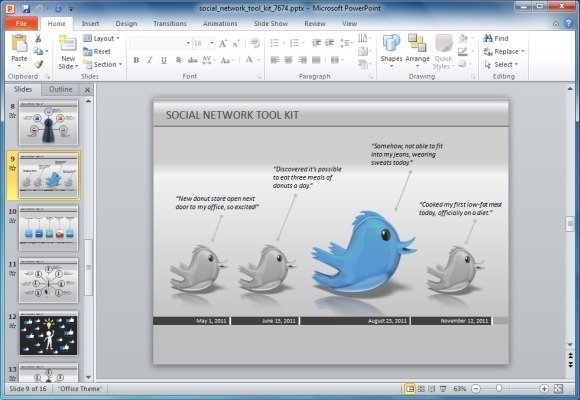Fit slide to current window
This screenshot has width=580, height=400.
(559, 389)
